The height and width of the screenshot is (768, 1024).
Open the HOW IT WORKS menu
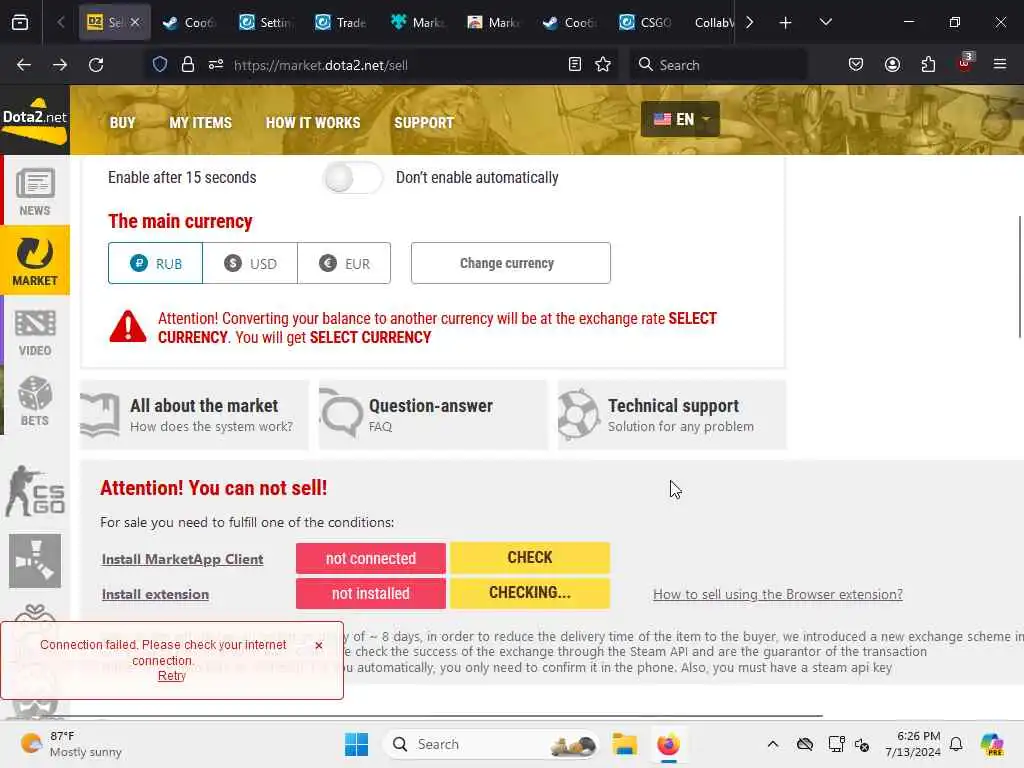click(x=313, y=123)
